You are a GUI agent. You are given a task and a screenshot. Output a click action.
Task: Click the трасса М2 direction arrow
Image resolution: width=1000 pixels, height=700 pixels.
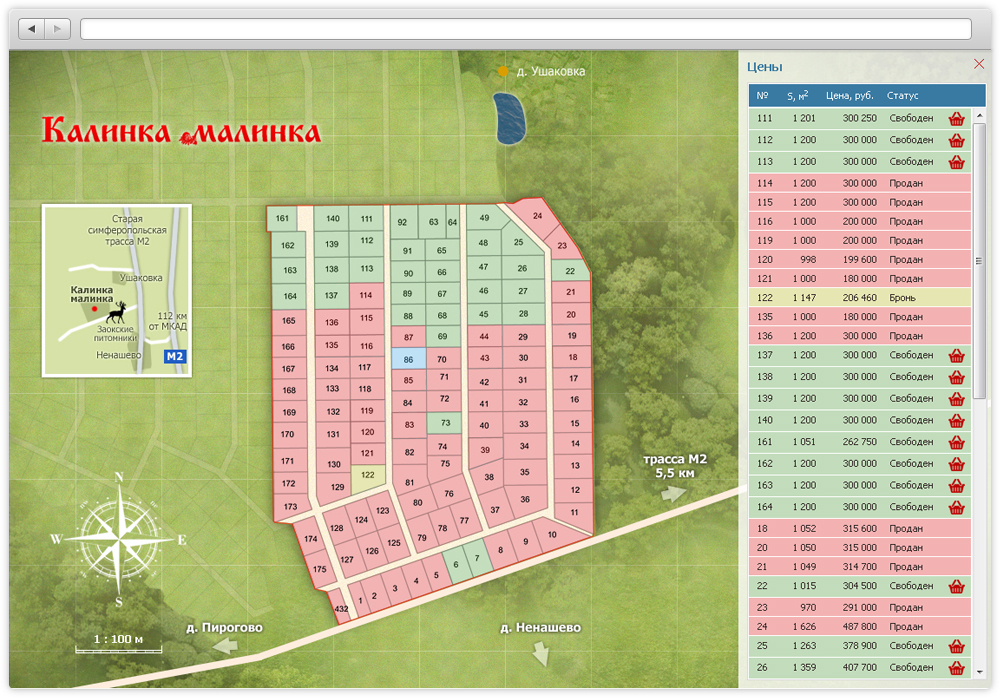673,493
